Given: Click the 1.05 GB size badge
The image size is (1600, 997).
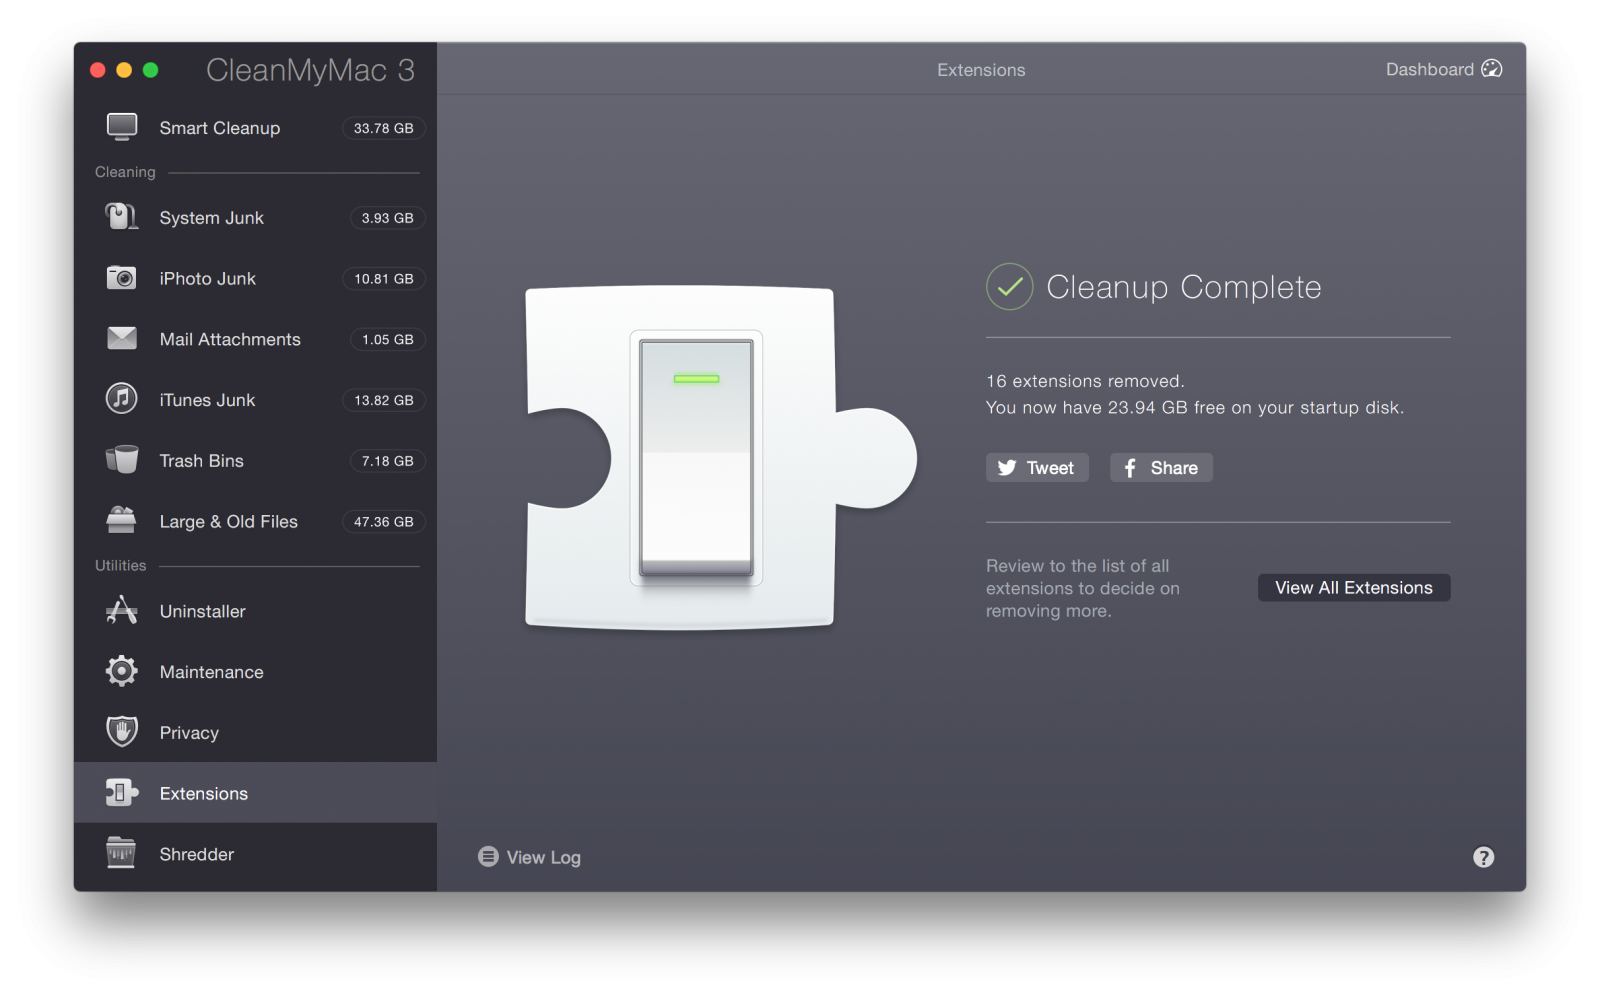Looking at the screenshot, I should click(387, 340).
